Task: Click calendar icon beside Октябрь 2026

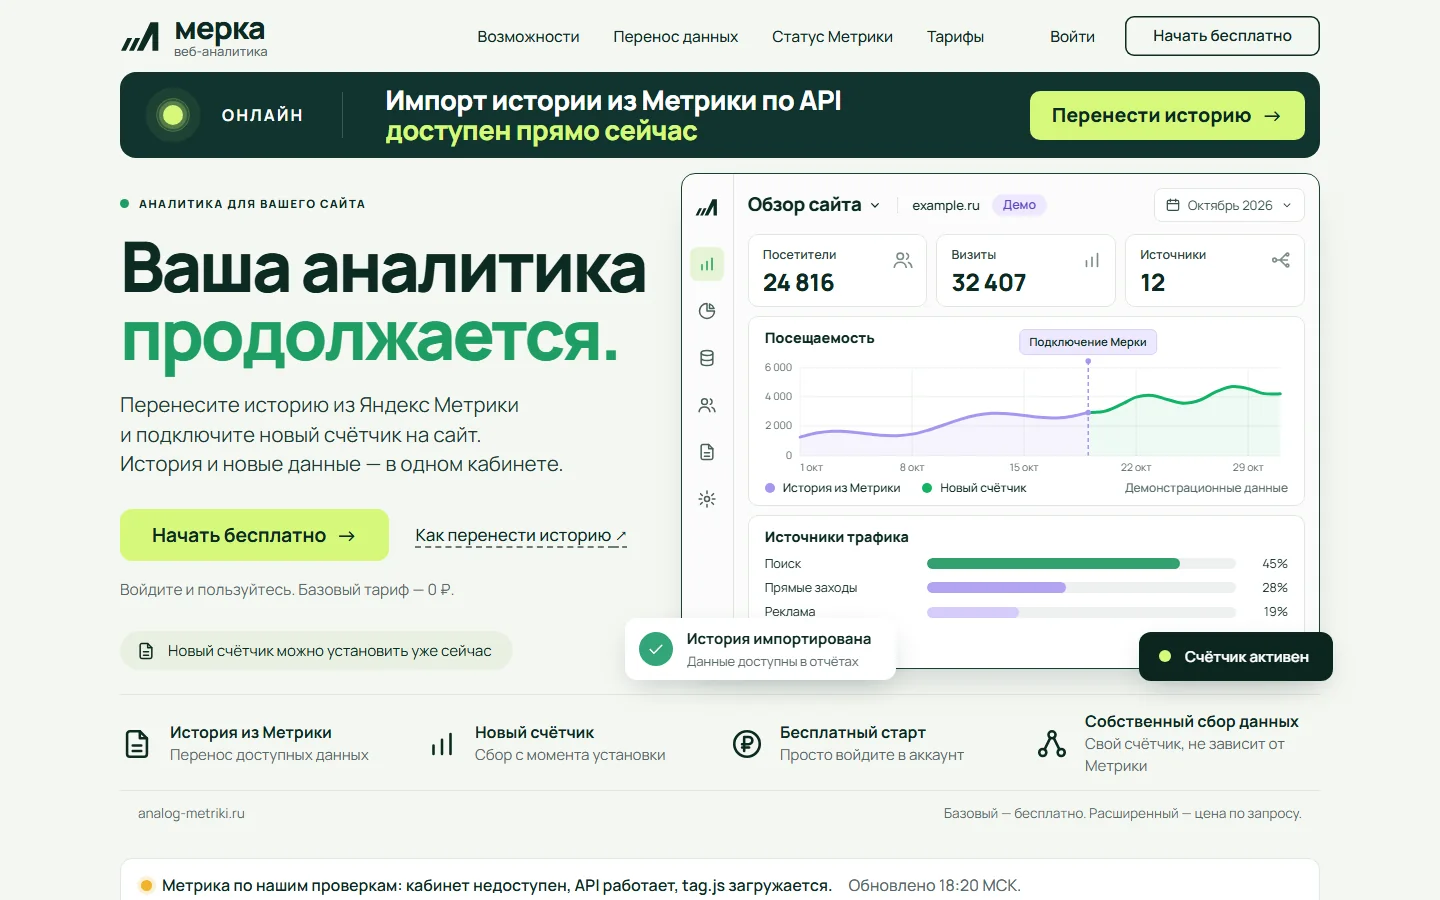Action: tap(1173, 205)
